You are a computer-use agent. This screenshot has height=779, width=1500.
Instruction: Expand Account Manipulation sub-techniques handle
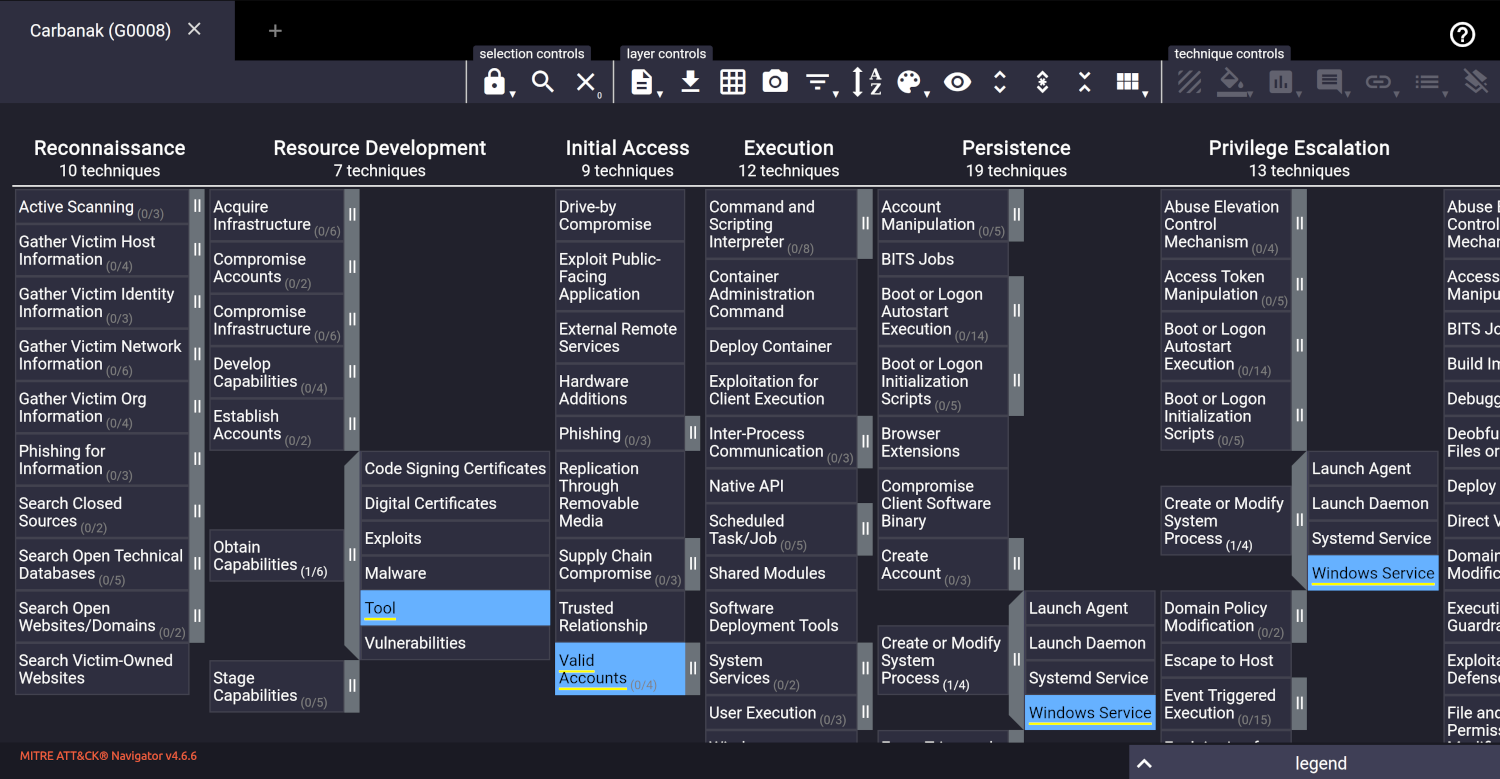coord(1016,215)
